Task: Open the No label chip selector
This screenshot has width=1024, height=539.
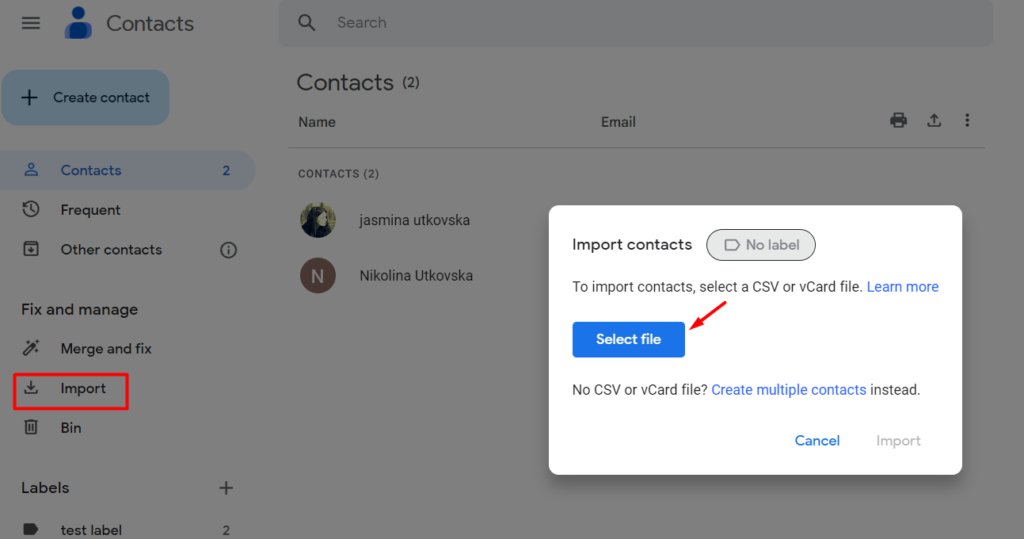Action: tap(761, 245)
